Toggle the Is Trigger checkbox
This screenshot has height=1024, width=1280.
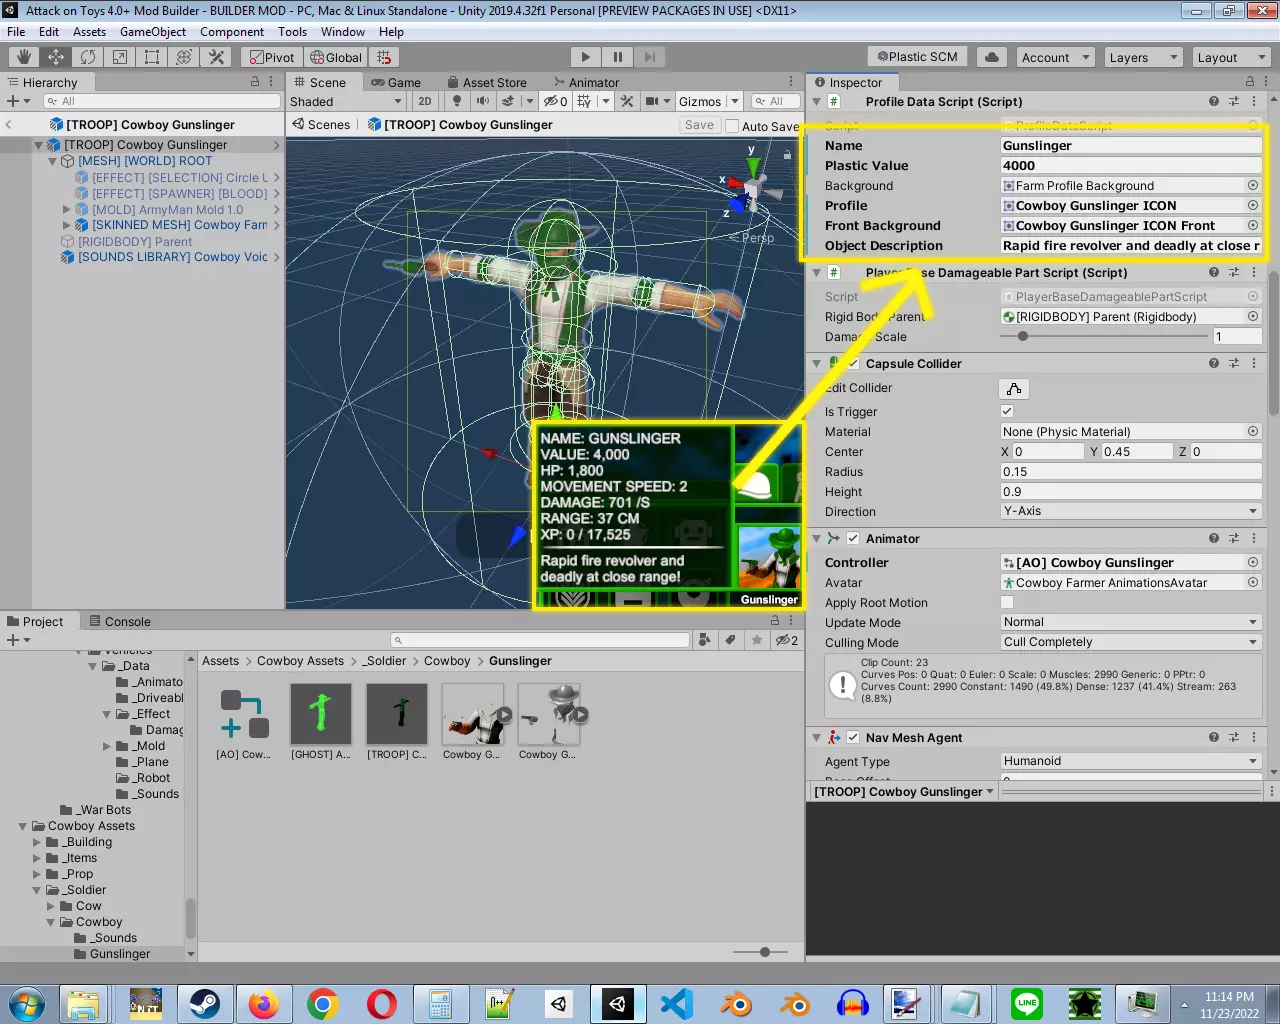[1007, 411]
